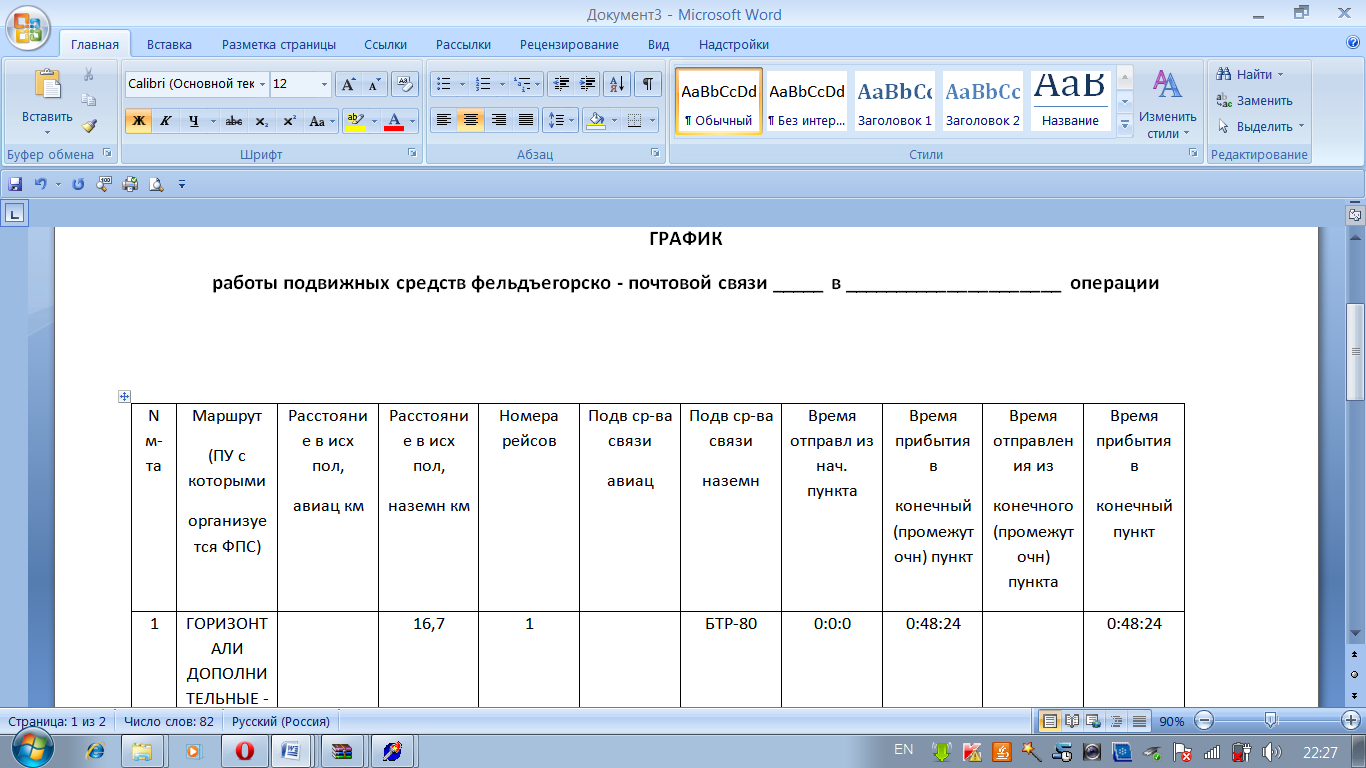Toggle italic (К) formatting
The width and height of the screenshot is (1366, 768).
[x=165, y=121]
